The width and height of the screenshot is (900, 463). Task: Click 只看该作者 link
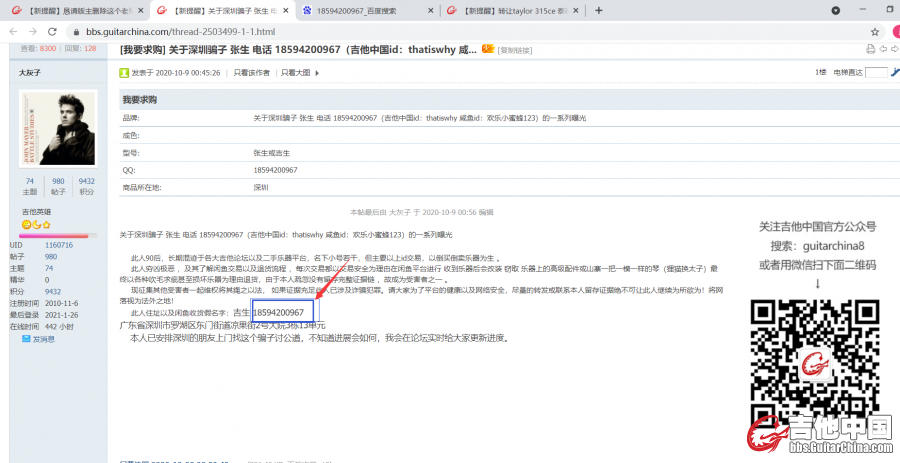251,72
